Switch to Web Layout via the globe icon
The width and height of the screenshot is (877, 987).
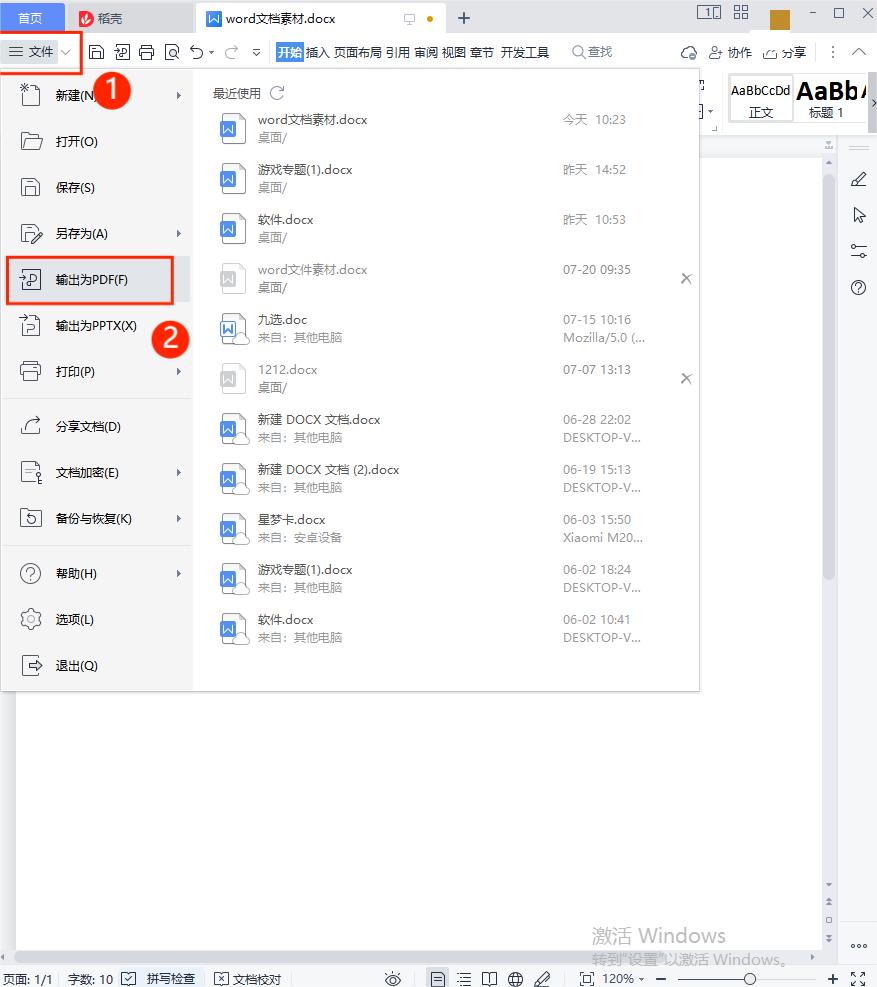(x=515, y=978)
